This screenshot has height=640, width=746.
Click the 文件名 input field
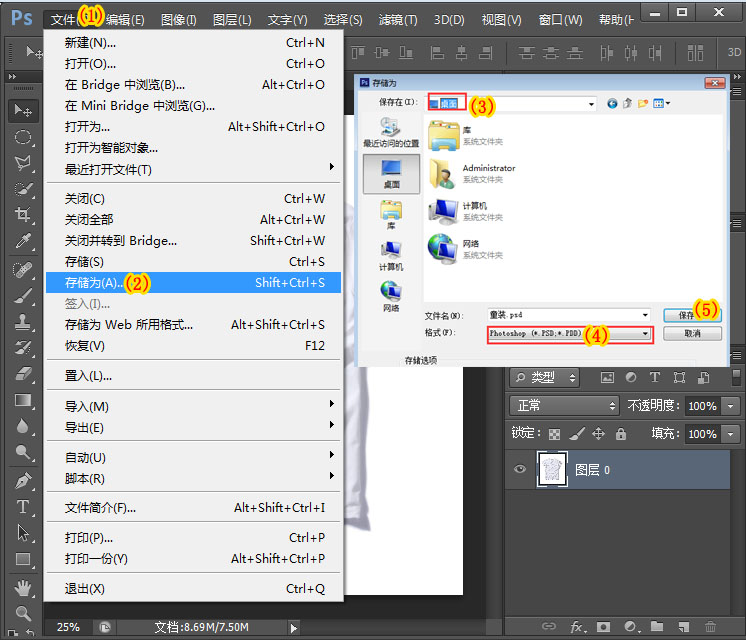point(569,315)
